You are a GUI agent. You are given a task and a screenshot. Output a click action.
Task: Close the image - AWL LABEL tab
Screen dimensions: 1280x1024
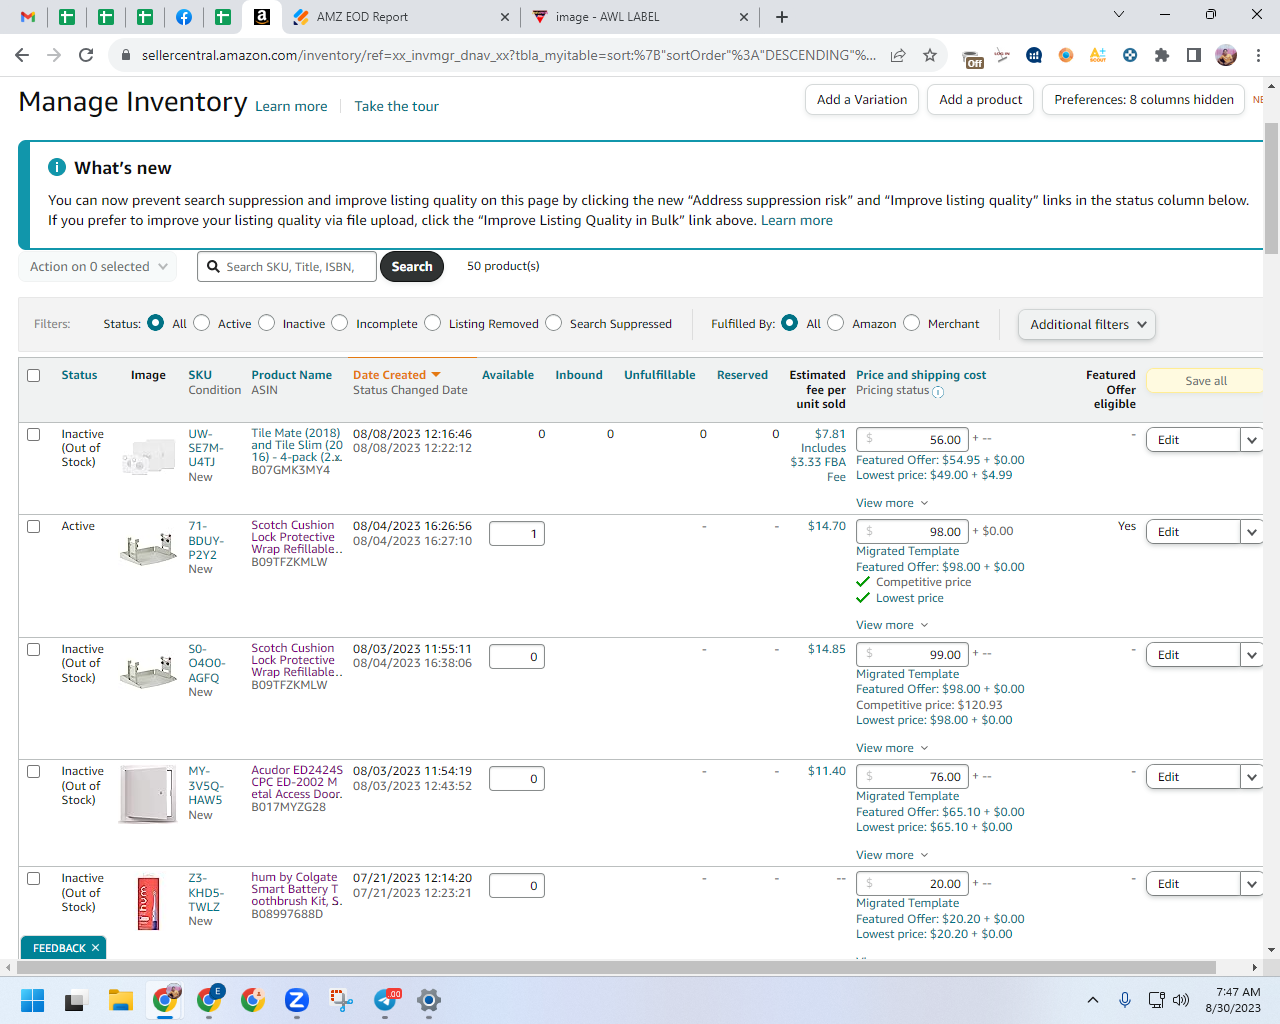tap(744, 17)
